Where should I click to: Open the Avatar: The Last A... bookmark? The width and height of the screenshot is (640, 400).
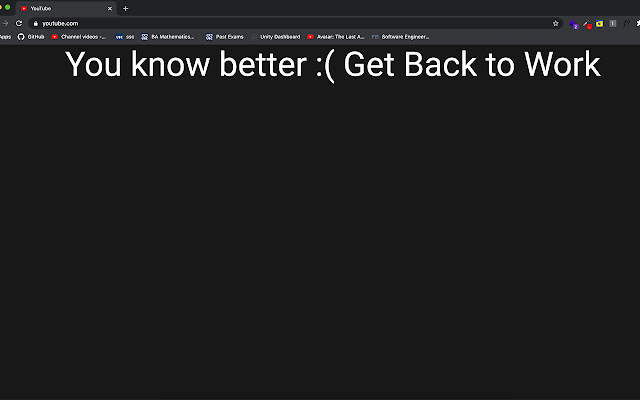(x=336, y=37)
